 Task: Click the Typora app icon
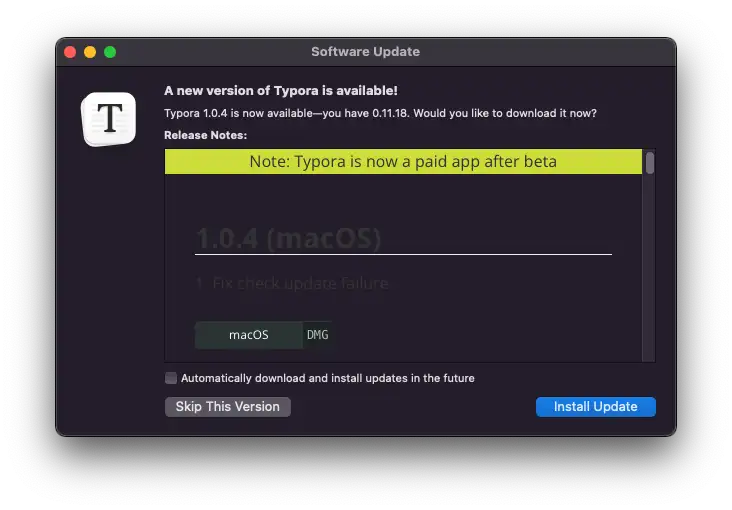pyautogui.click(x=108, y=119)
